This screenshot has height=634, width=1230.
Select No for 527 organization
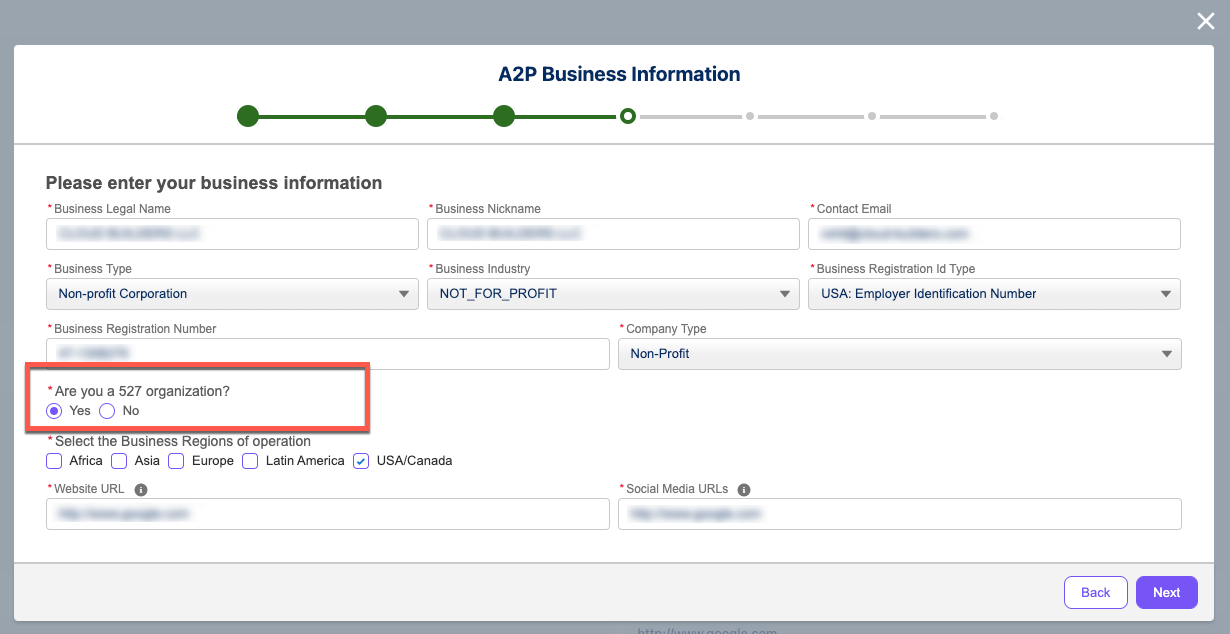pyautogui.click(x=107, y=411)
